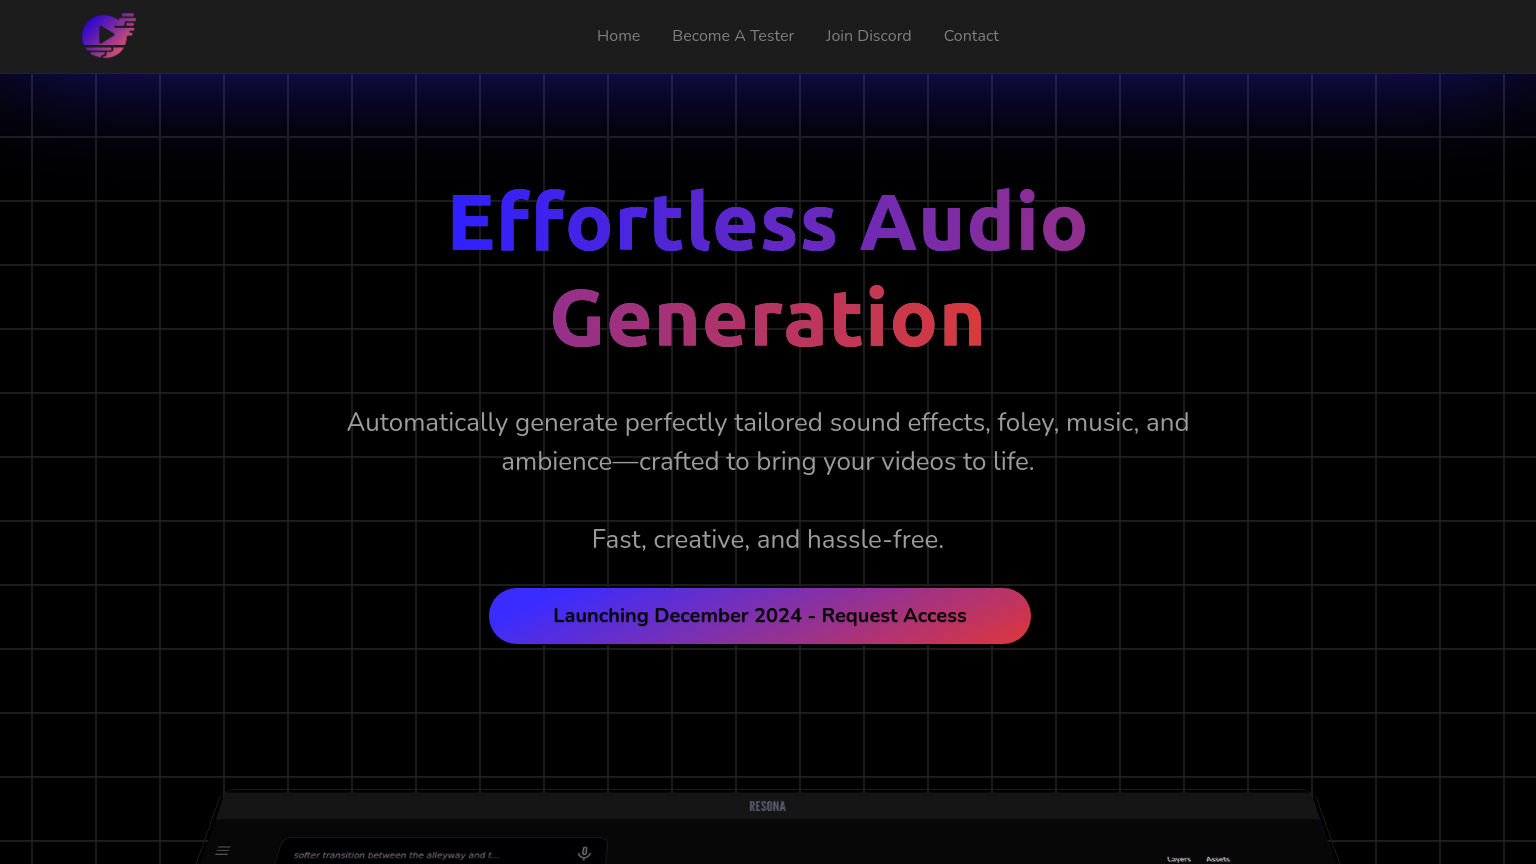Switch to the Assets tab

coord(1217,858)
